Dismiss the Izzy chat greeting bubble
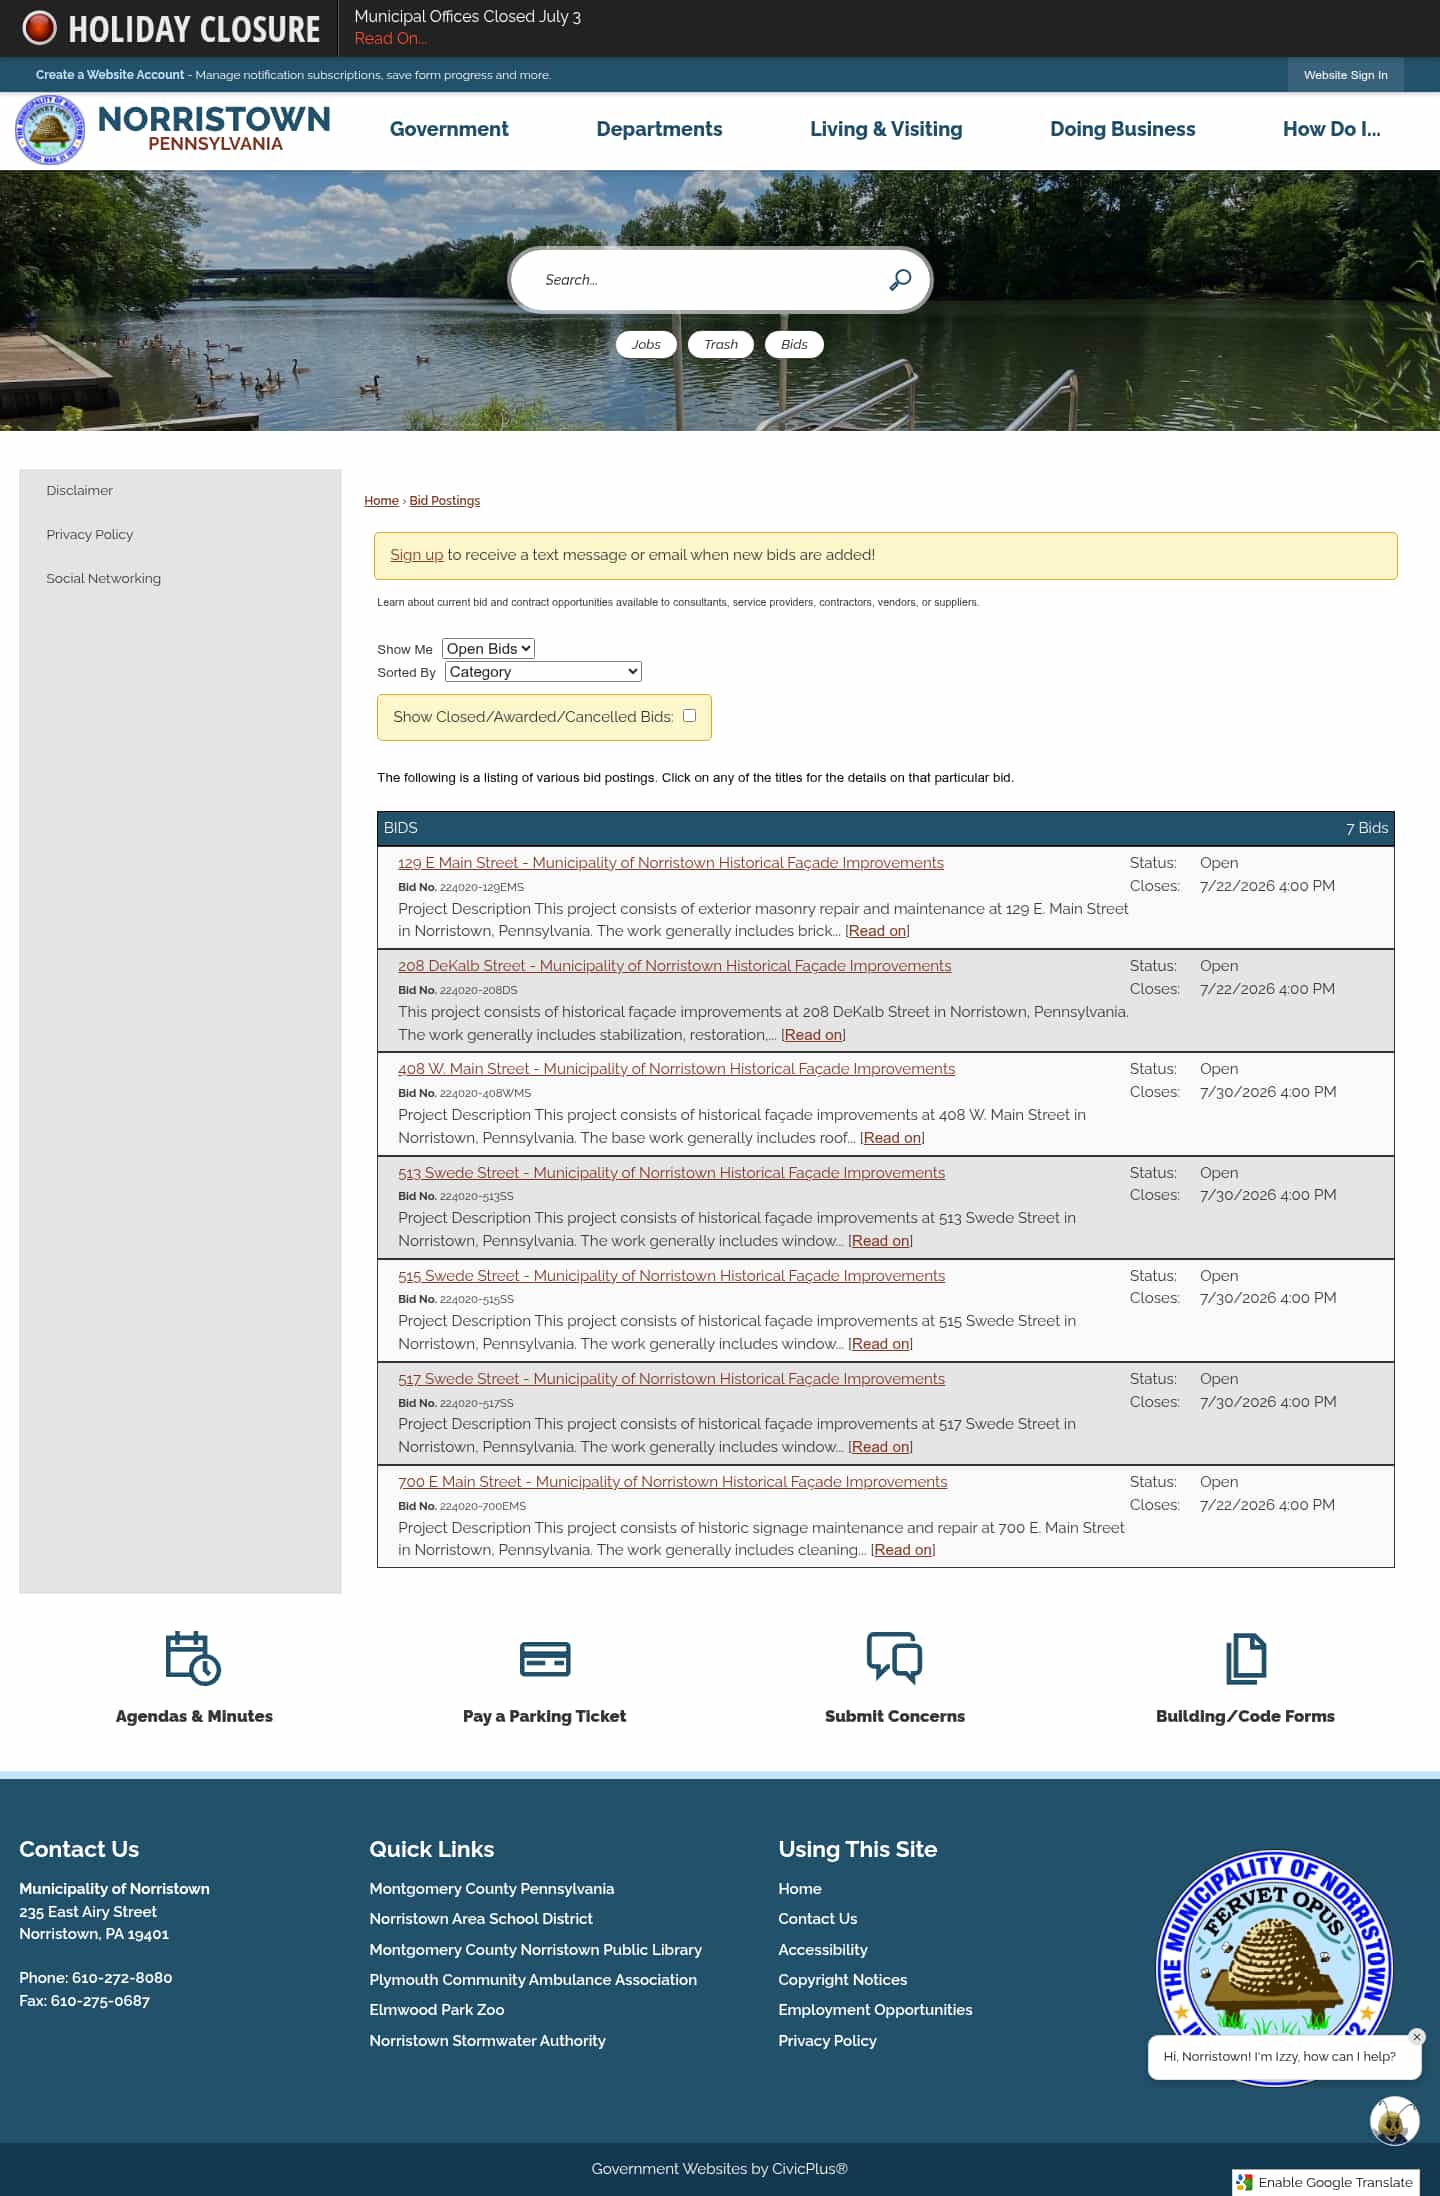 coord(1416,2037)
